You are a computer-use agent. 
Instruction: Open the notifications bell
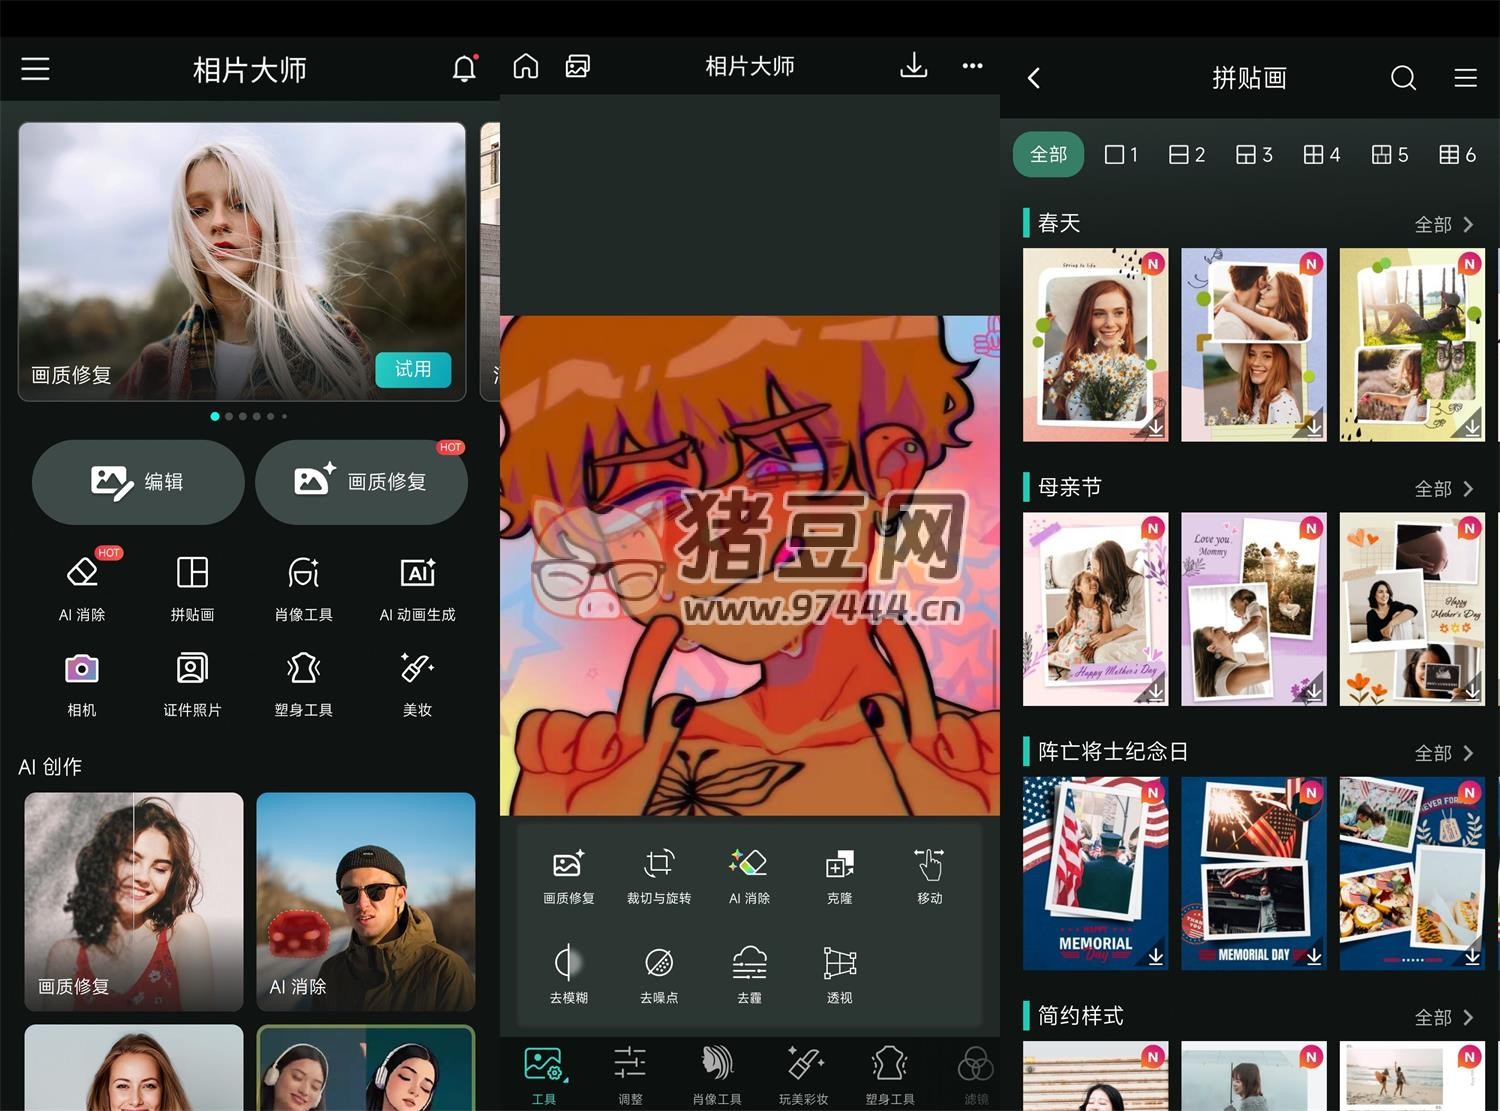464,68
